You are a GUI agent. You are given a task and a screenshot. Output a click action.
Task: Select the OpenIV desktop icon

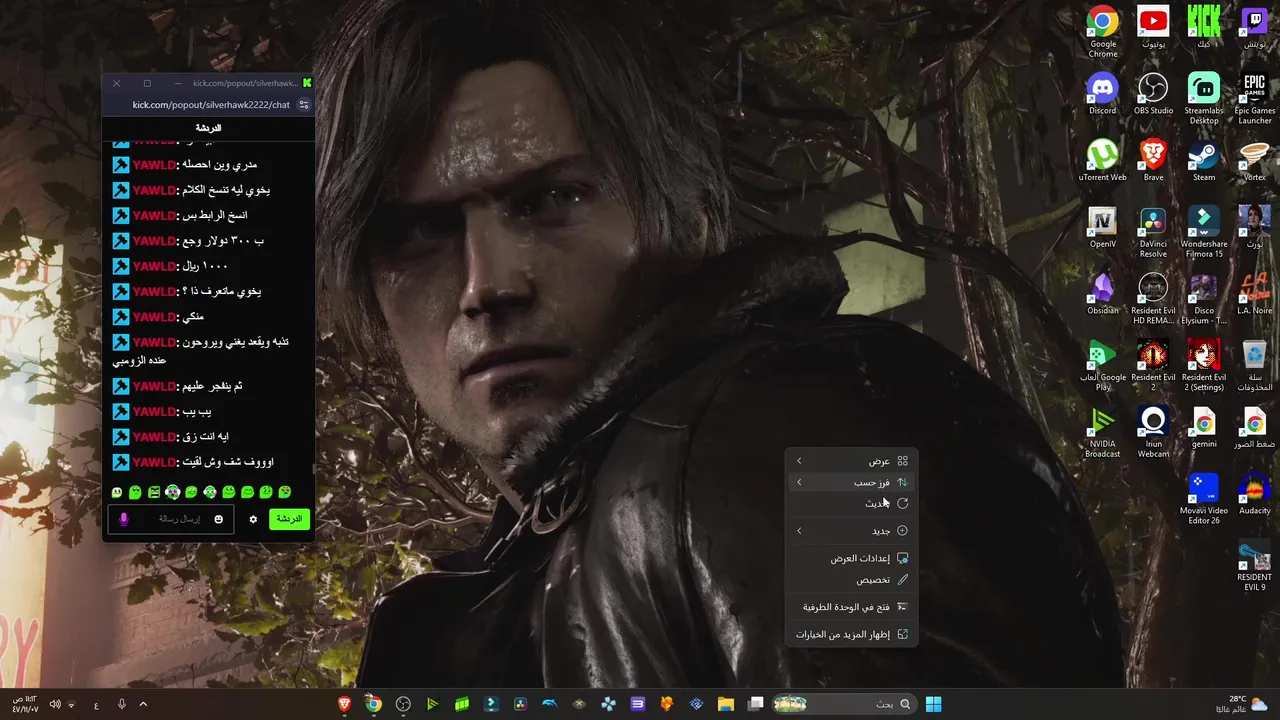pos(1103,227)
